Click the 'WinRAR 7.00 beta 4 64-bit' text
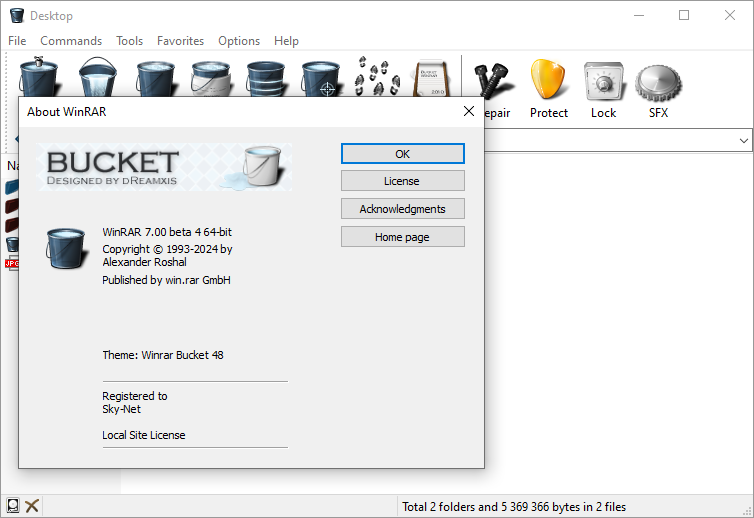The width and height of the screenshot is (754, 518). [167, 232]
